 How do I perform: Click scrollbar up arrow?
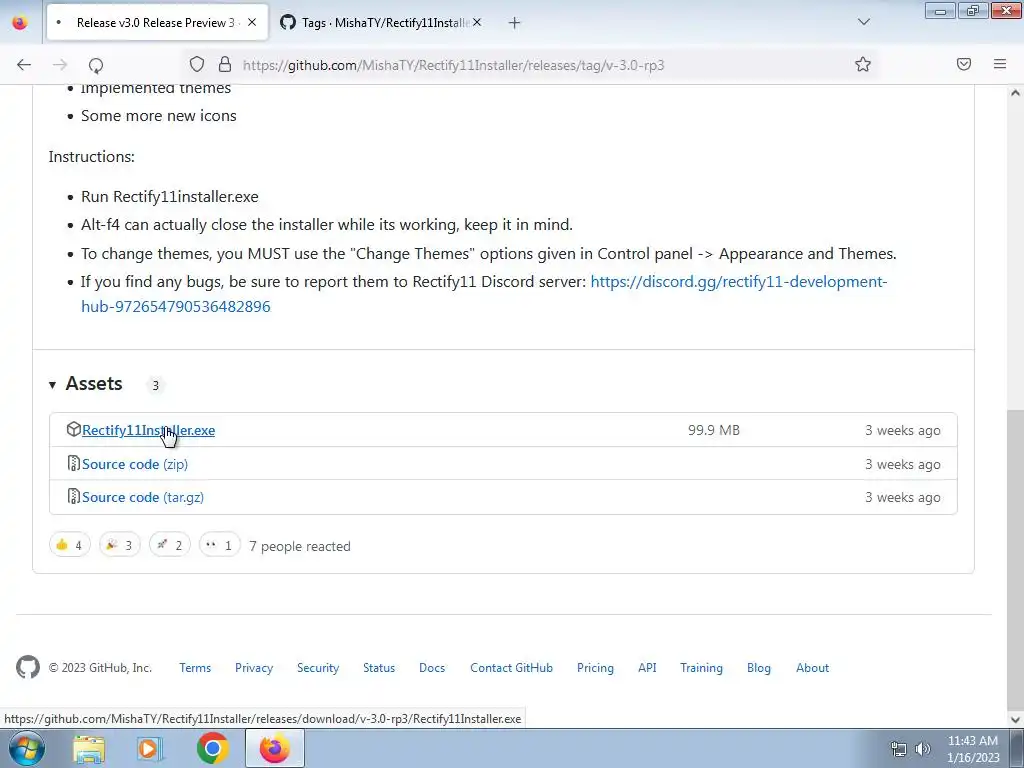click(x=1015, y=93)
